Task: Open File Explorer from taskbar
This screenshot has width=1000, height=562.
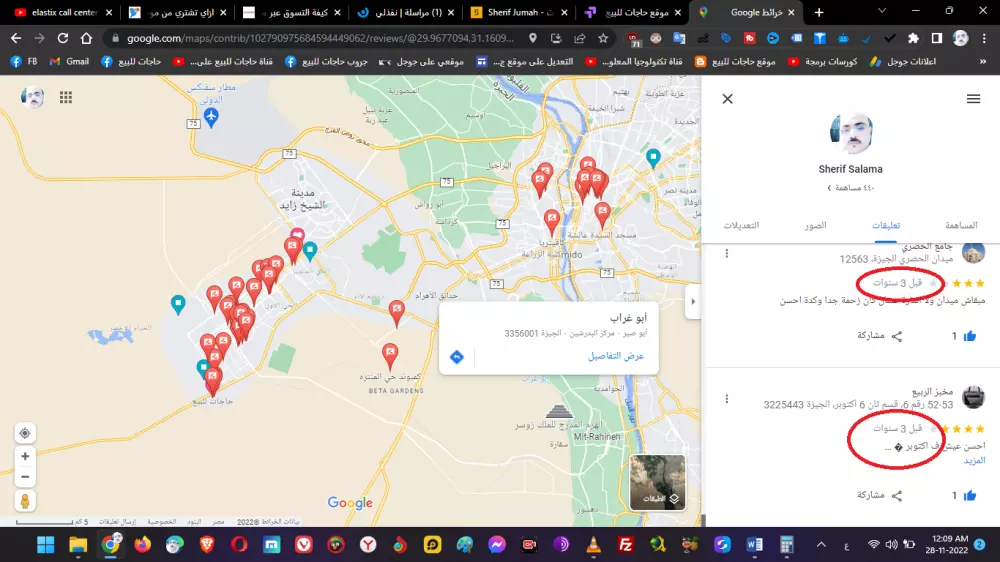Action: [x=78, y=544]
